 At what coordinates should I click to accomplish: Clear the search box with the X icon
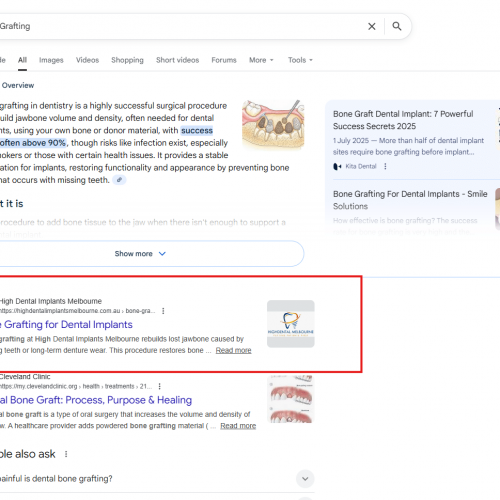click(372, 26)
